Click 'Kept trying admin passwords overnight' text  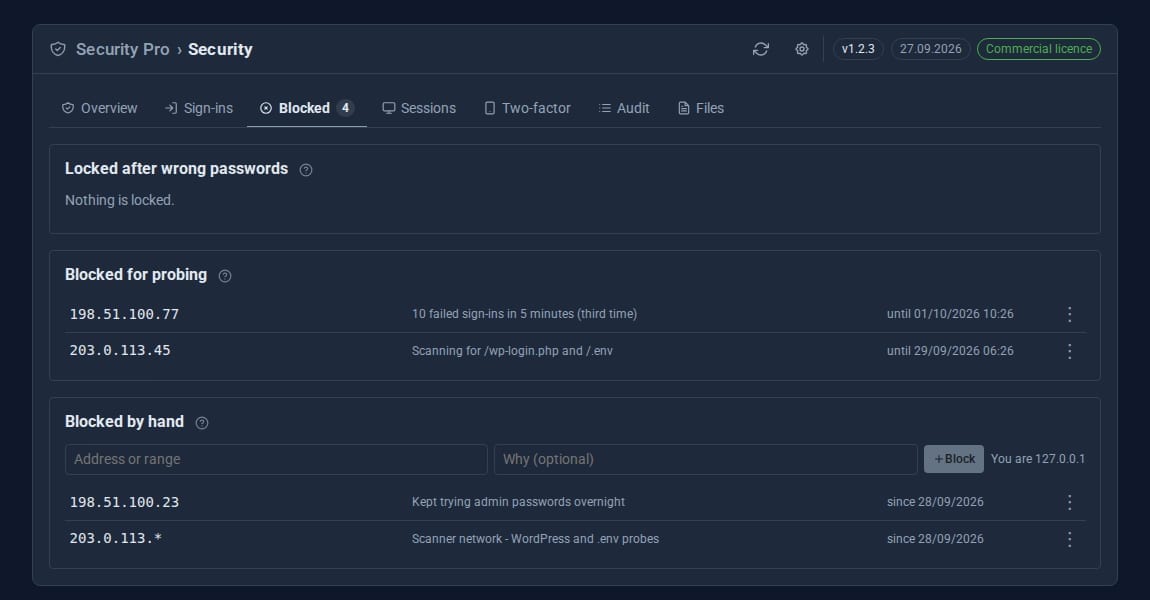pyautogui.click(x=518, y=502)
